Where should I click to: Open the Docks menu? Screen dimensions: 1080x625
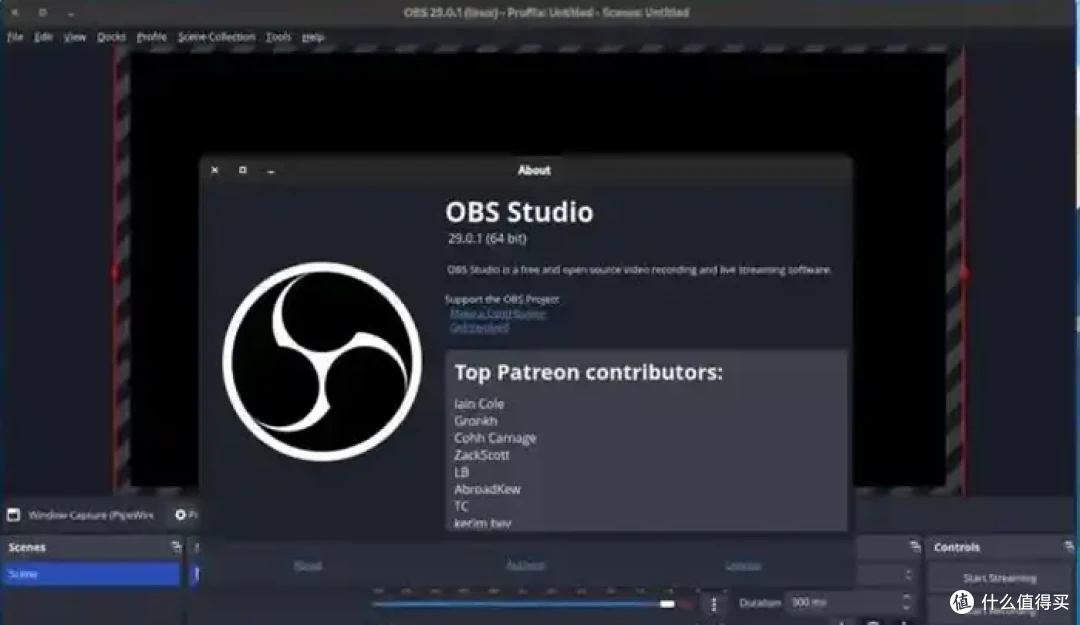(x=112, y=37)
